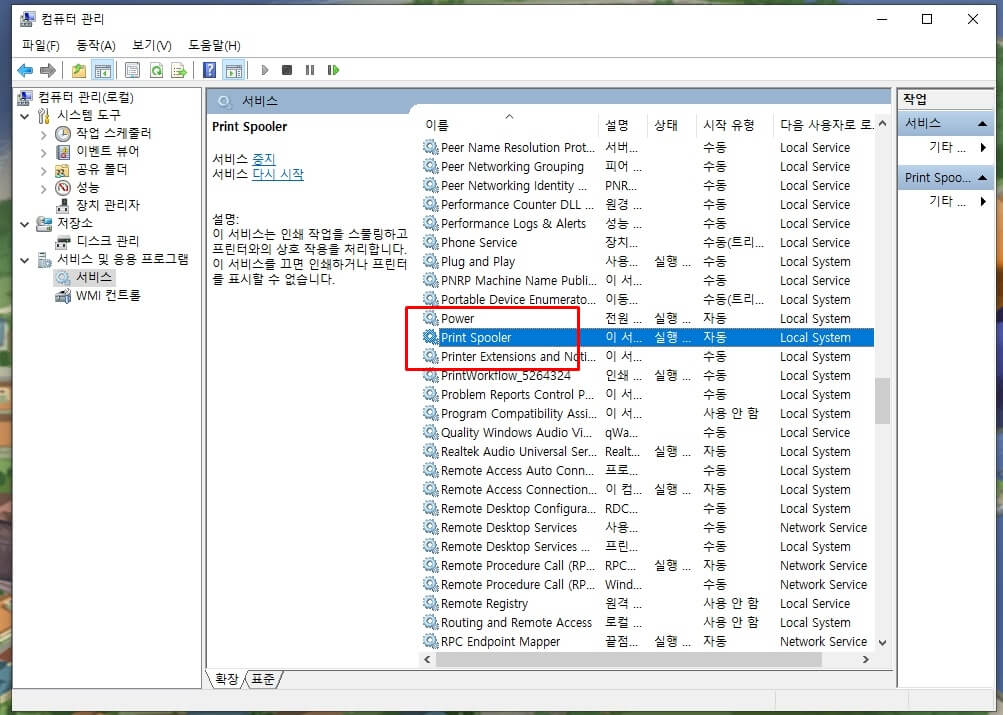Collapse the 서비스 및 응용 프로그램 node
Image resolution: width=1003 pixels, height=715 pixels.
tap(24, 260)
